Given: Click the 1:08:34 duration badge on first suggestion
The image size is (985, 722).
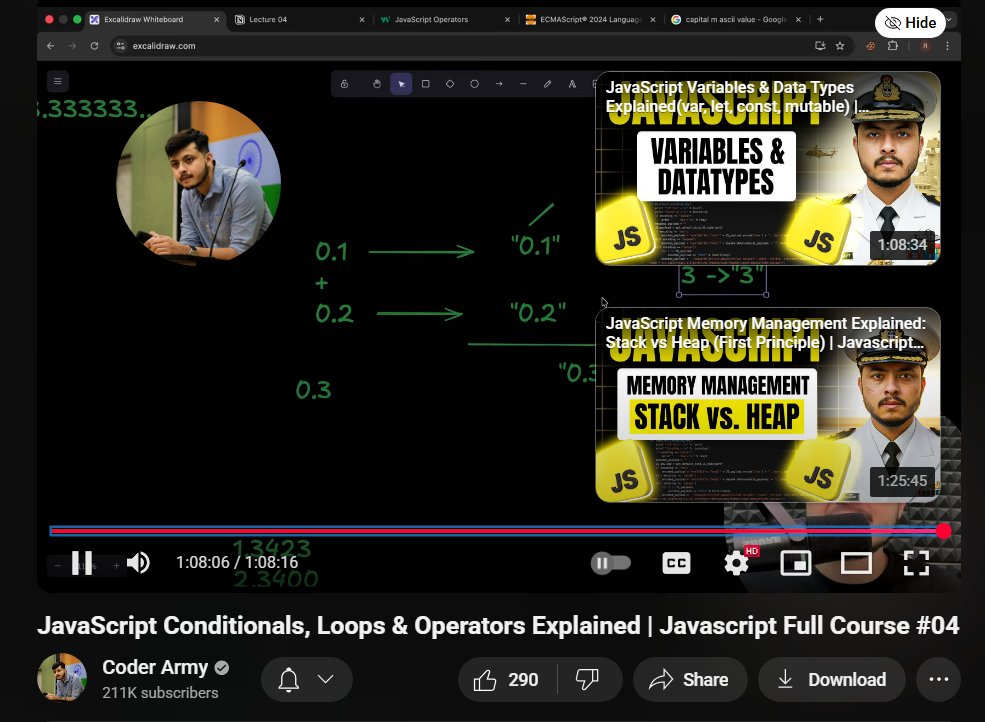Looking at the screenshot, I should point(902,244).
